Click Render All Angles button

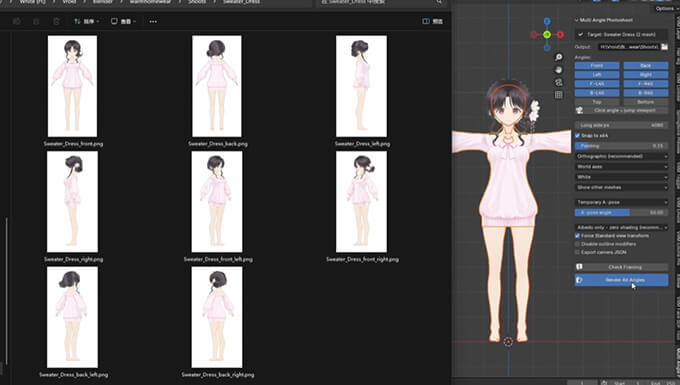tap(621, 280)
